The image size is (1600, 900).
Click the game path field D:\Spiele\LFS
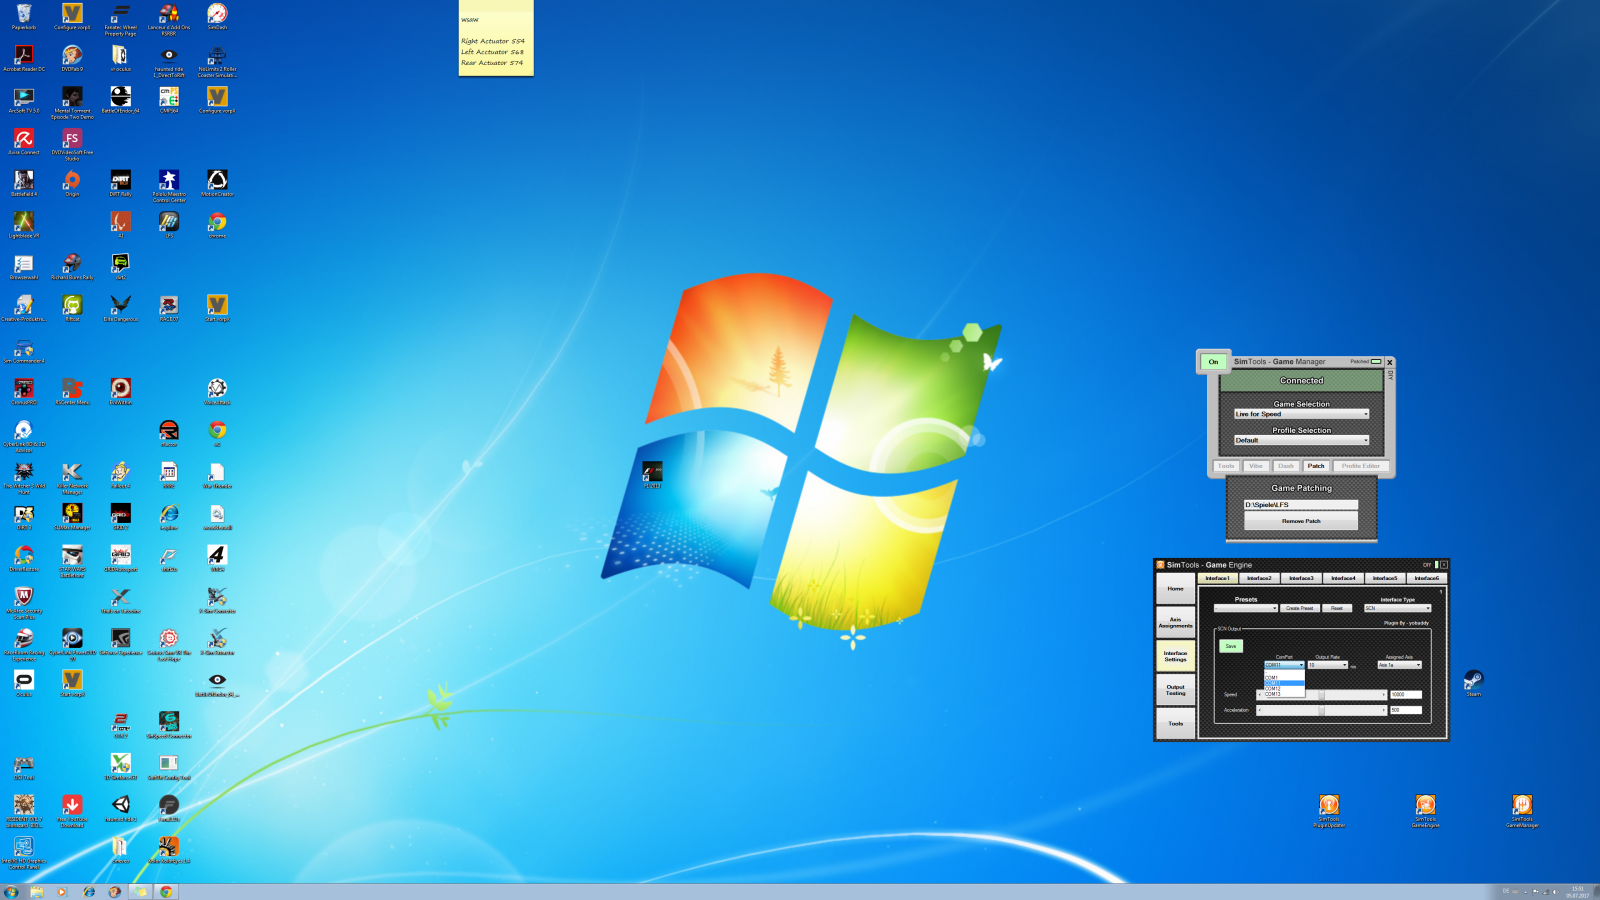pos(1301,505)
